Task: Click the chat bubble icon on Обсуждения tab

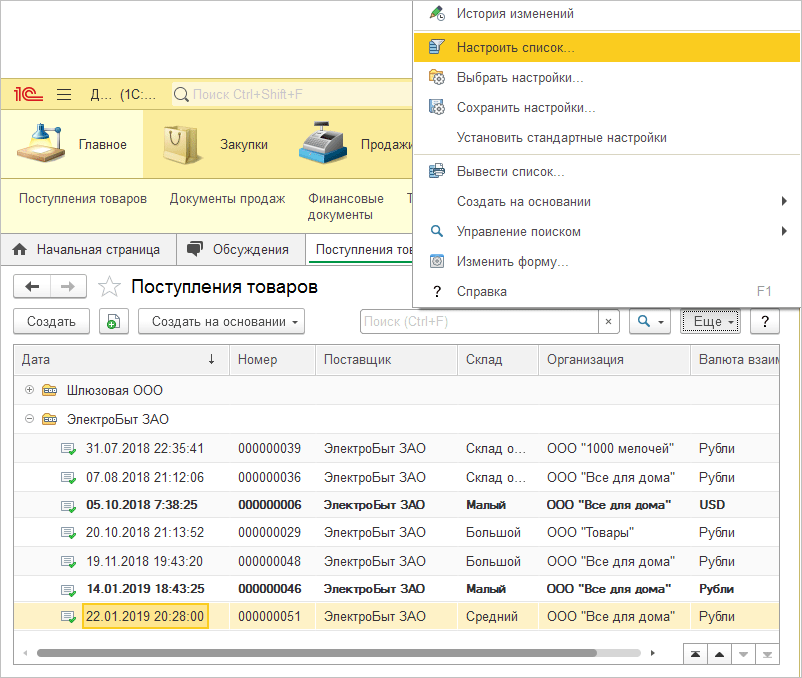Action: click(x=194, y=249)
